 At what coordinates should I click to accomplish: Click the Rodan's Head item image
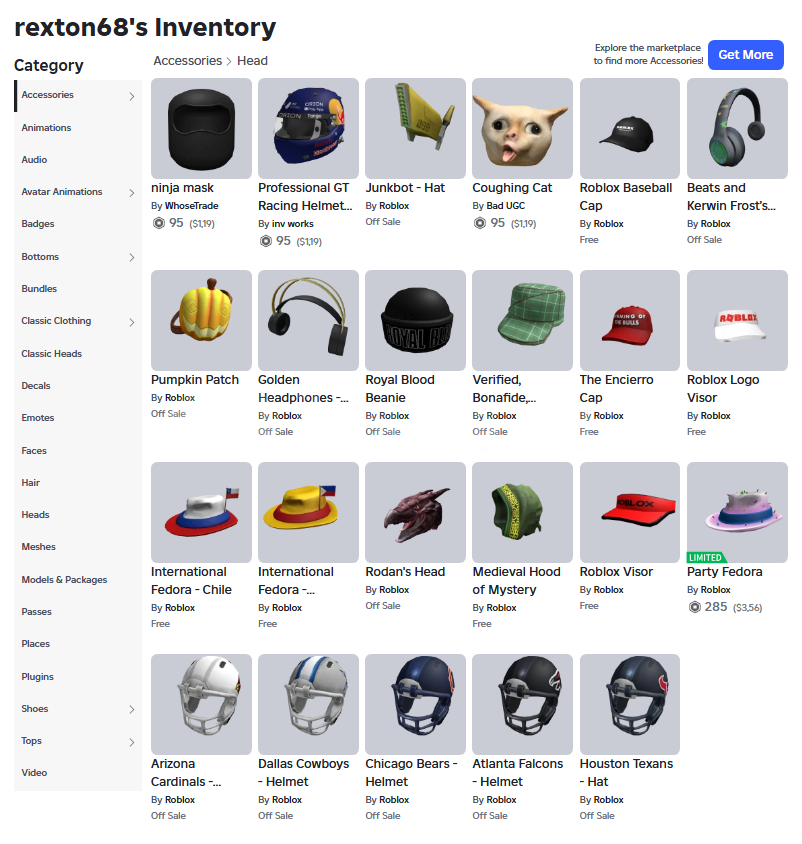[x=415, y=512]
